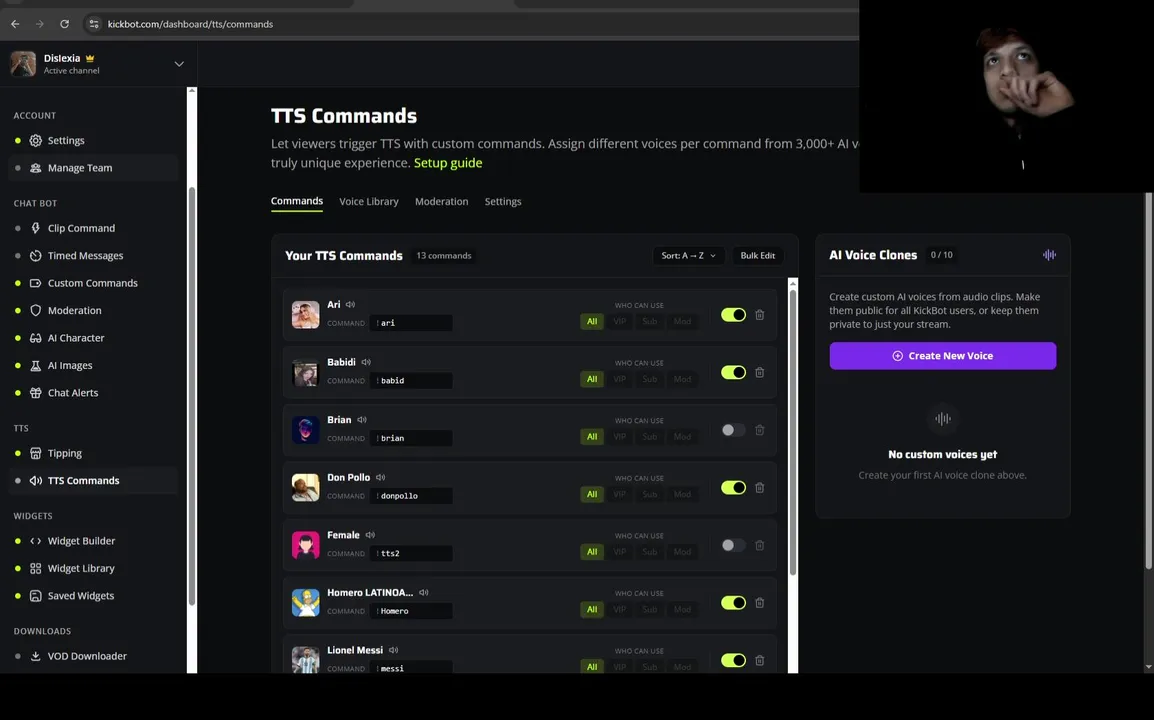The image size is (1154, 720).
Task: Click the Widget Library grid icon
Action: pyautogui.click(x=35, y=568)
